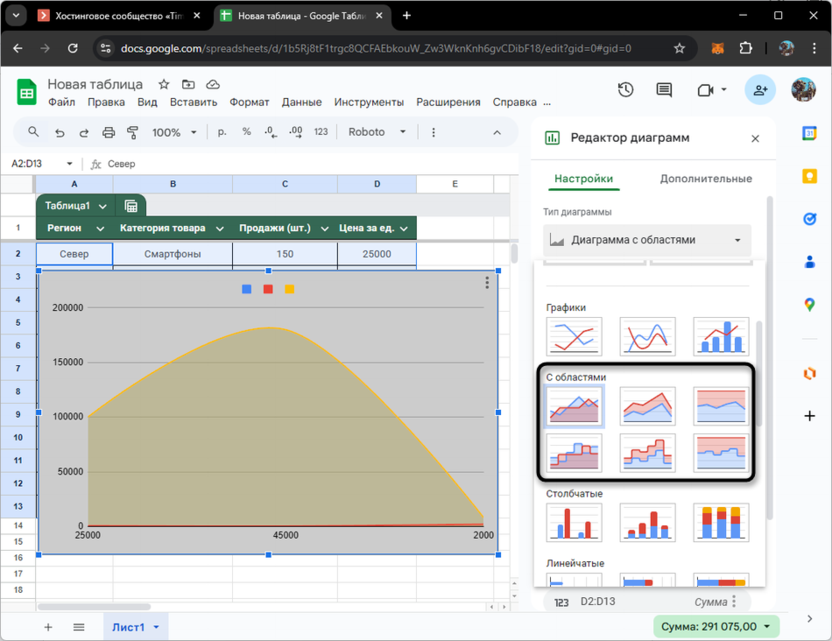
Task: Open Тип диаграммы dropdown selector
Action: 647,240
